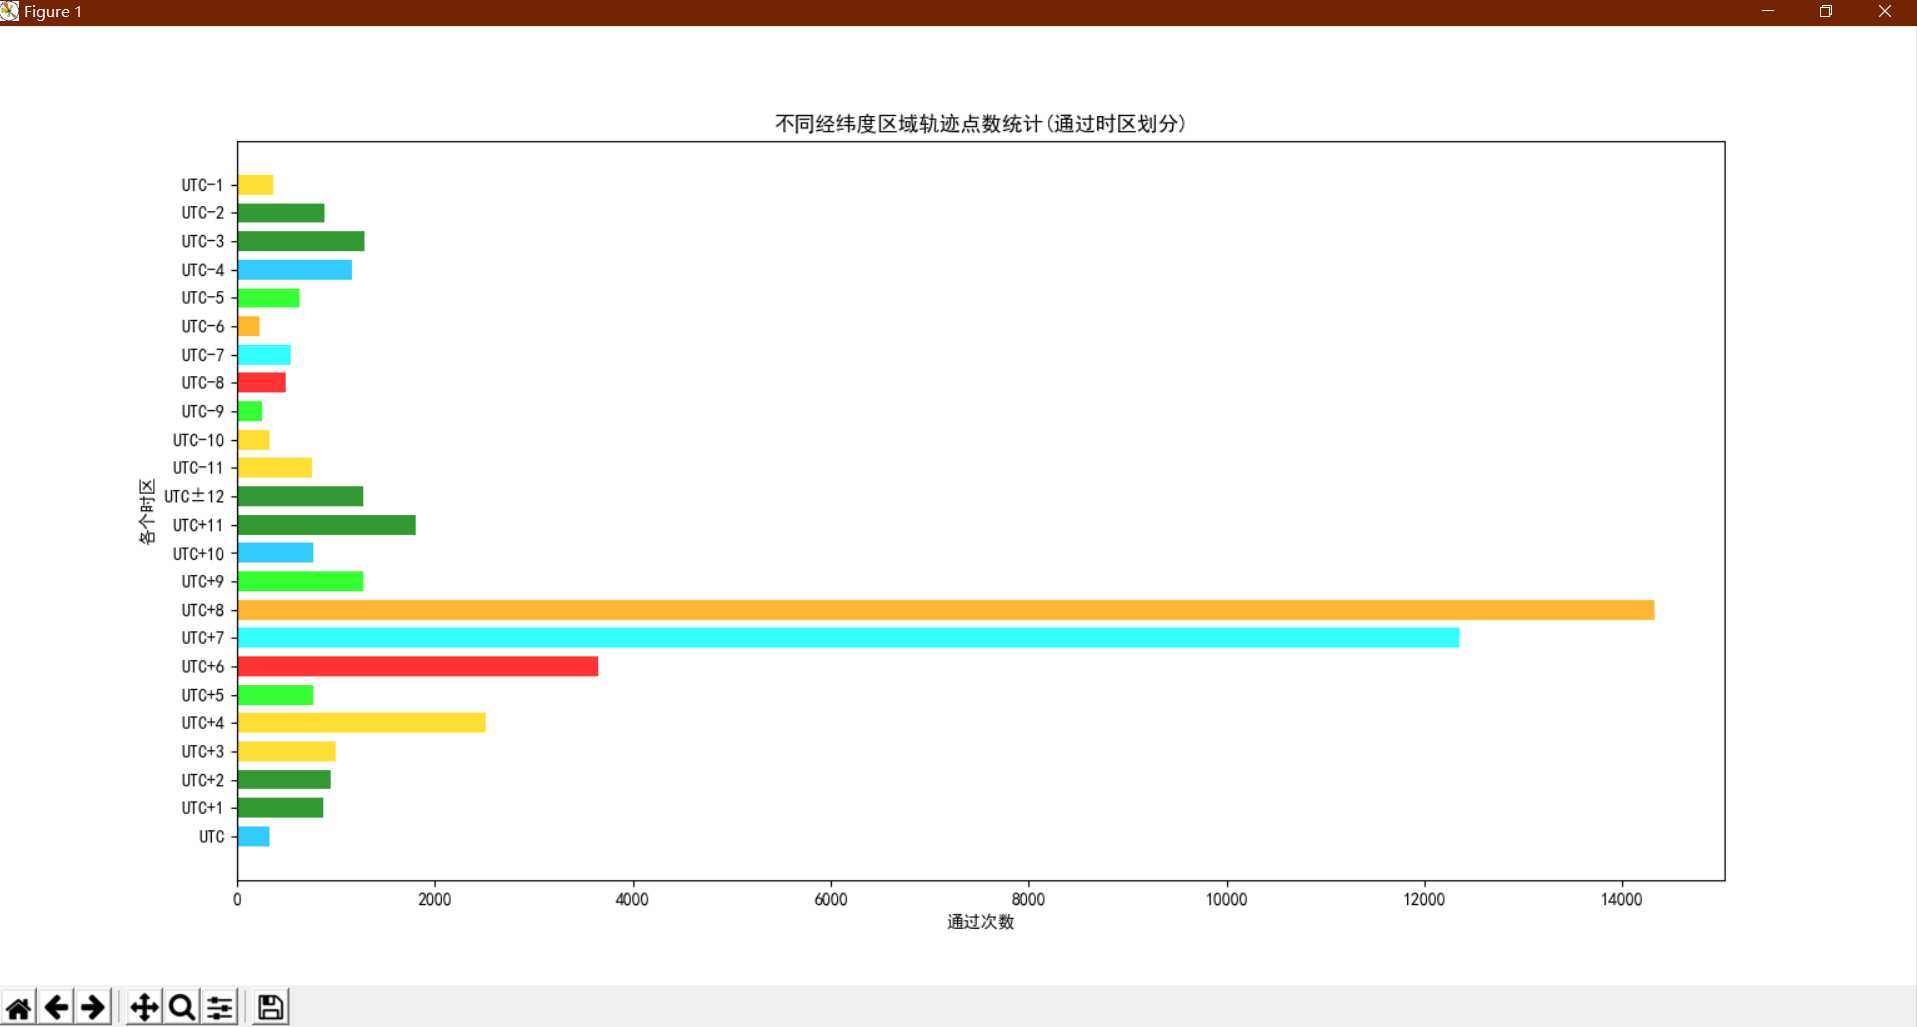Click the x-axis tick label 0

click(x=237, y=899)
